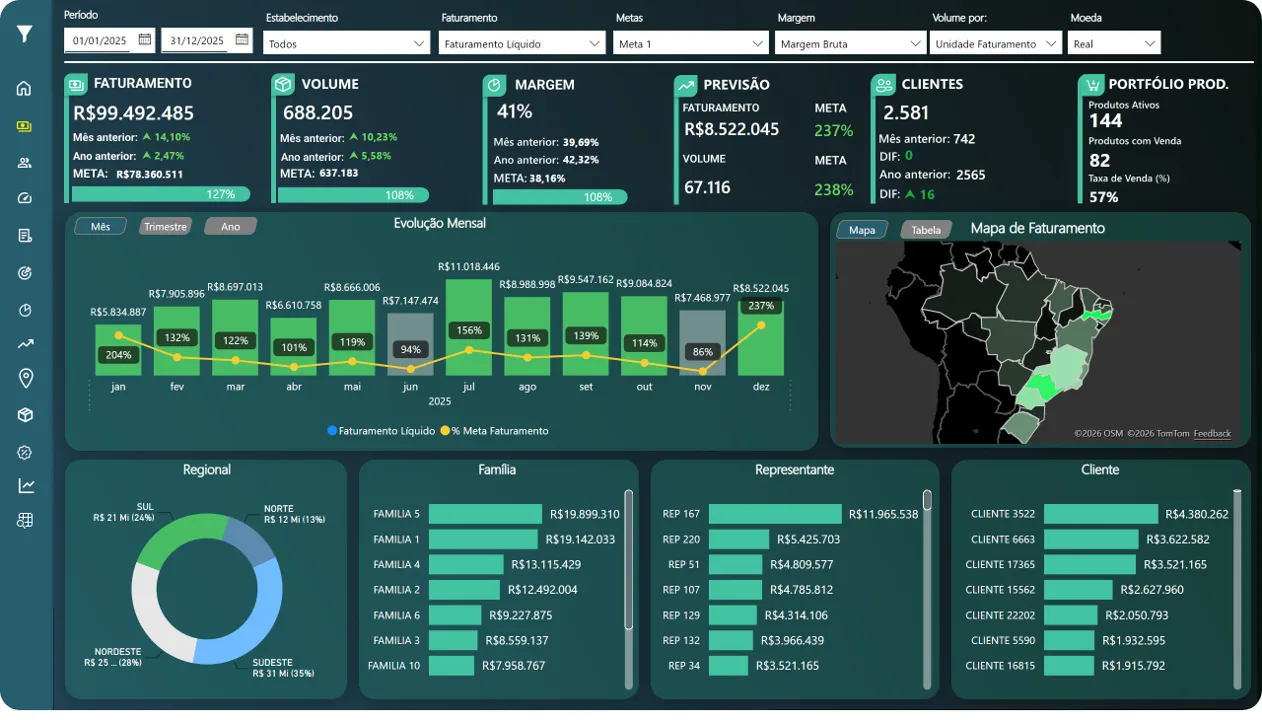The width and height of the screenshot is (1262, 720).
Task: Click the 204% label on jan
Action: tap(118, 355)
